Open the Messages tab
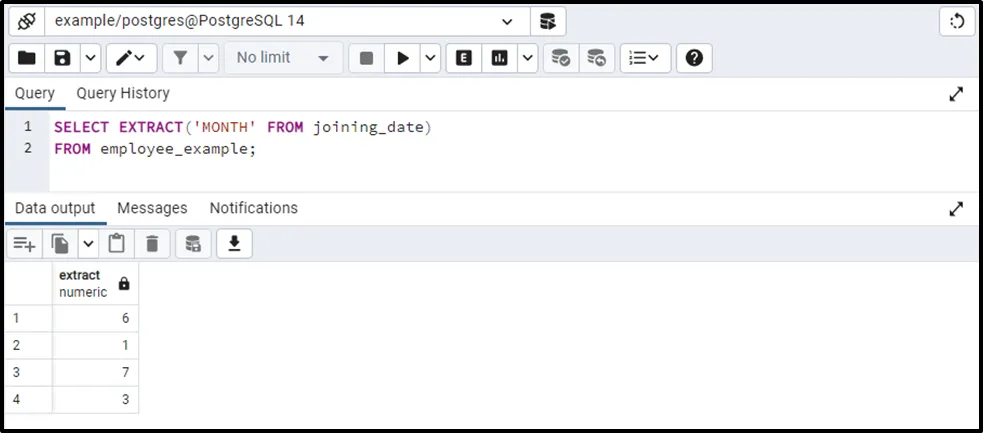 tap(152, 208)
